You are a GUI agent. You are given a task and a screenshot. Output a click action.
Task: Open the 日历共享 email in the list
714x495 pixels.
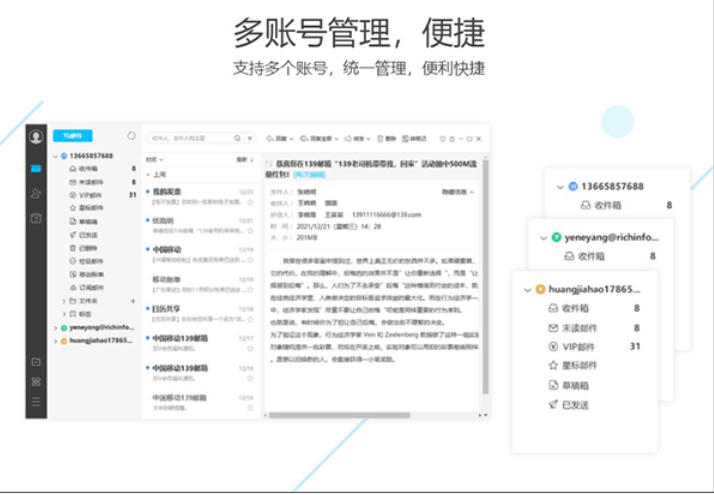click(200, 313)
